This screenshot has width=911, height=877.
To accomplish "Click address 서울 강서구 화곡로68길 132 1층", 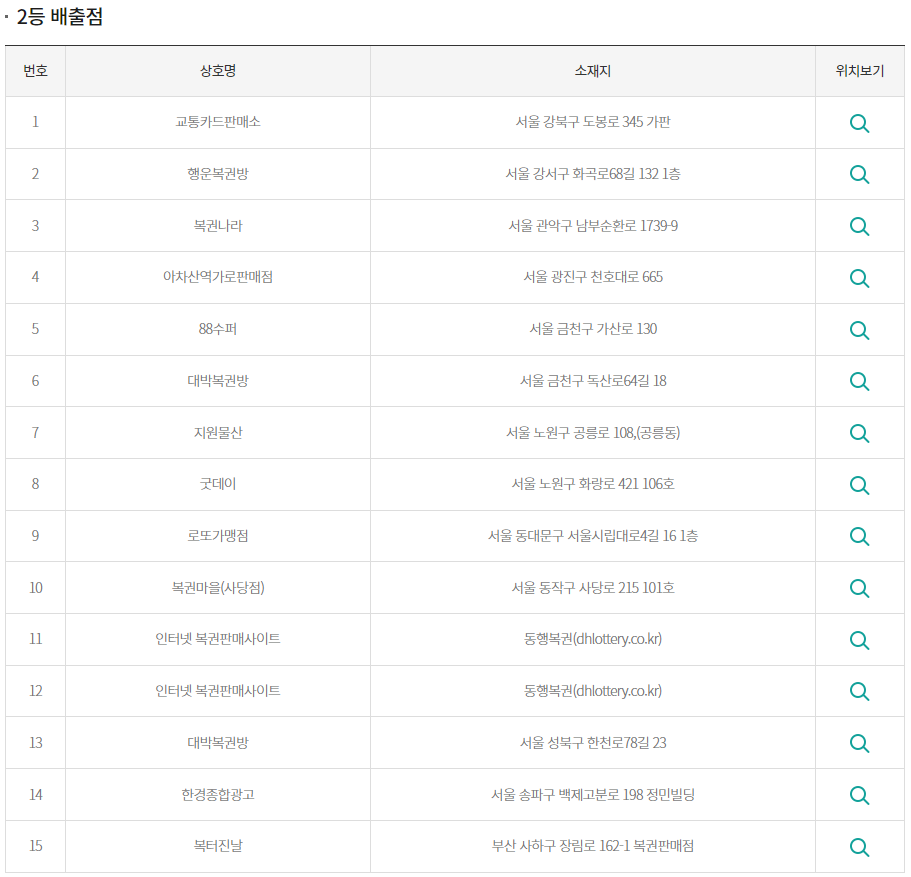I will click(x=593, y=174).
